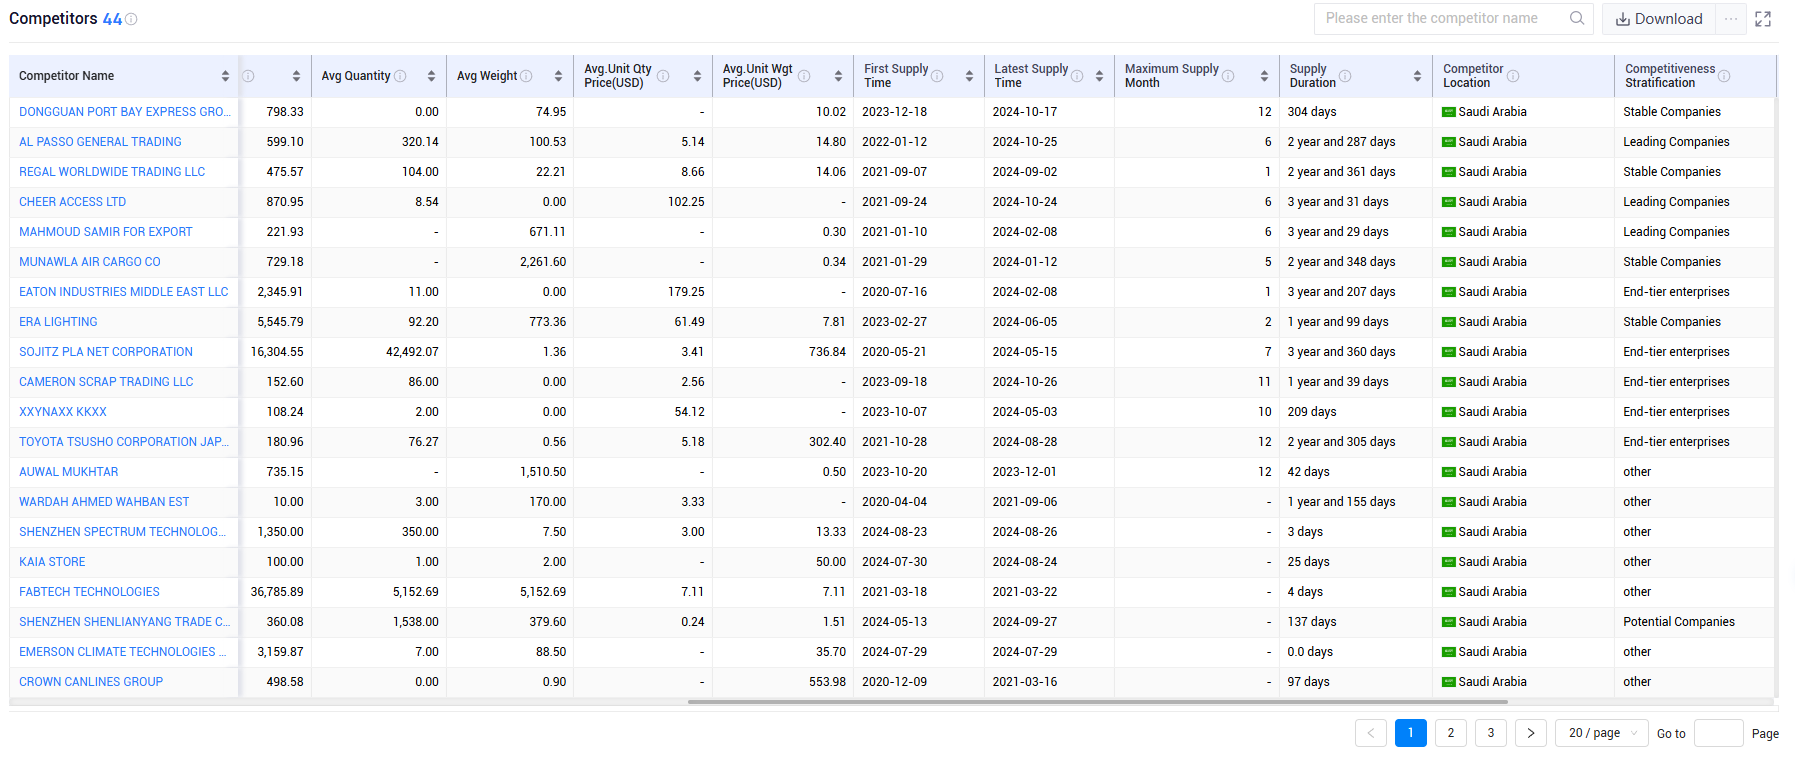Go to the next page arrow
Viewport: 1795px width, 757px height.
coord(1531,733)
